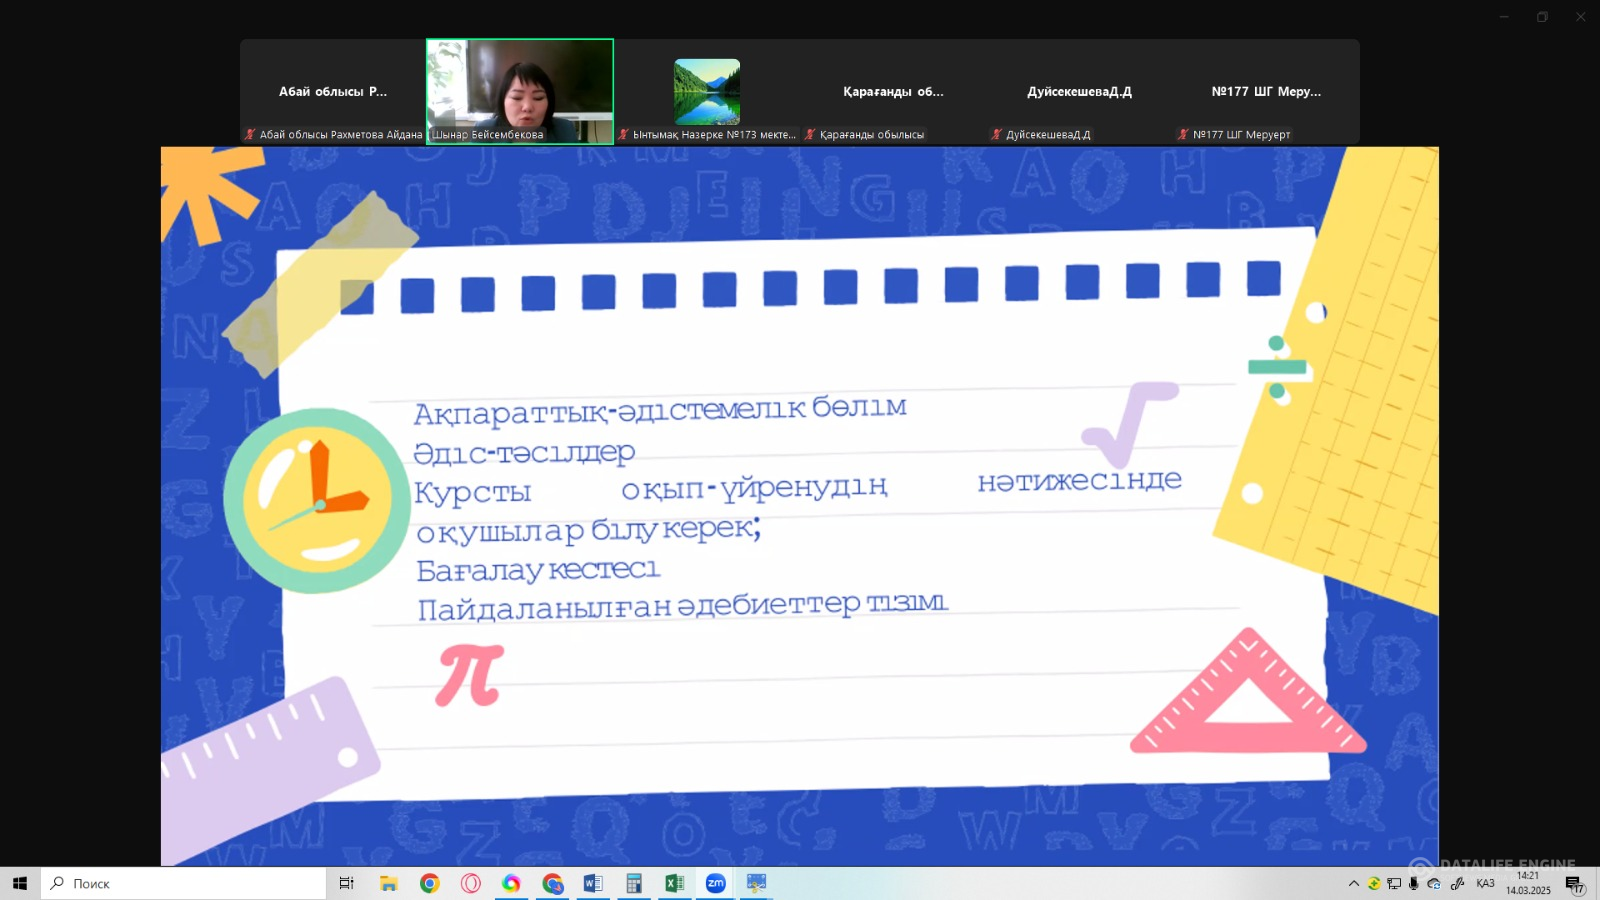This screenshot has width=1600, height=900.
Task: Open Calculator from the taskbar
Action: tap(634, 883)
